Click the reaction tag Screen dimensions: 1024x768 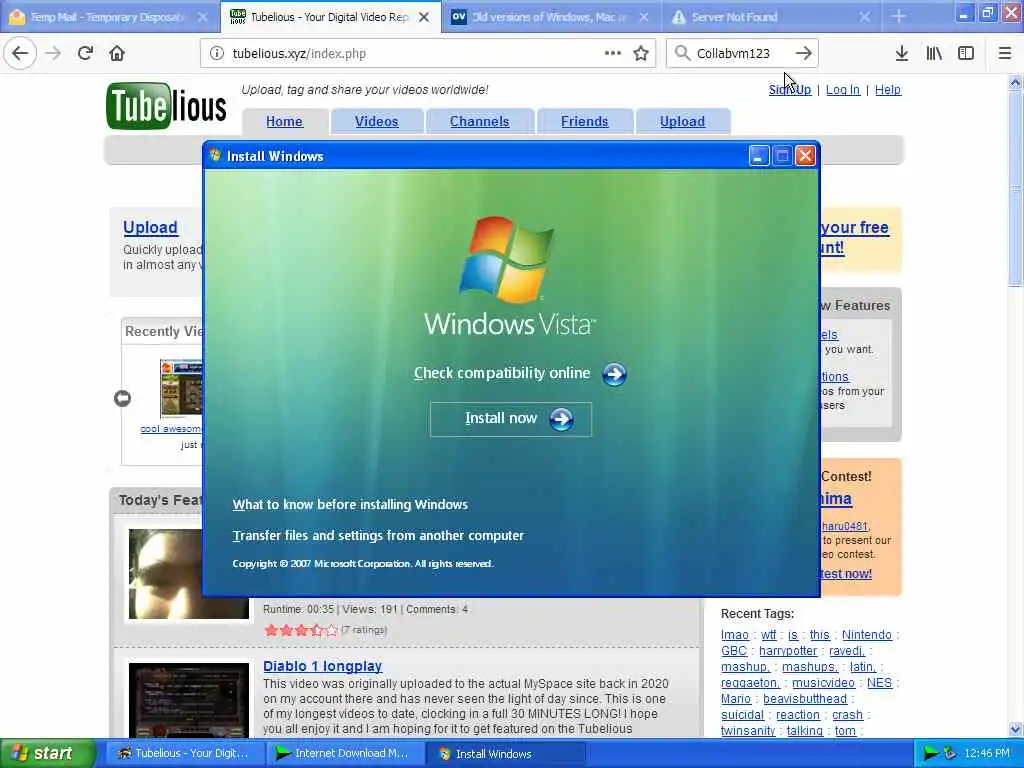click(x=797, y=715)
